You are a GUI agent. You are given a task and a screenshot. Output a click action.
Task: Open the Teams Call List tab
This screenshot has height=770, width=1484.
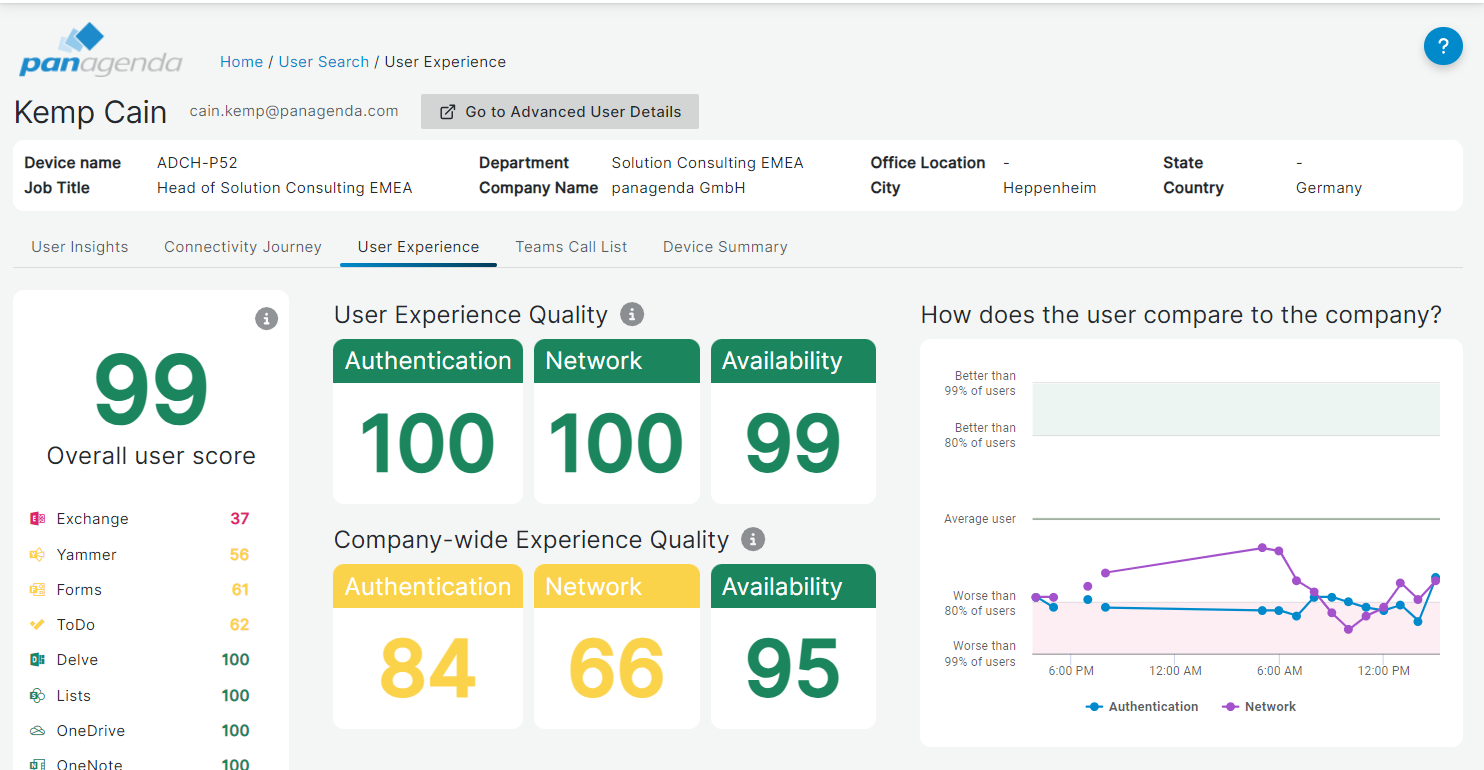click(x=571, y=247)
